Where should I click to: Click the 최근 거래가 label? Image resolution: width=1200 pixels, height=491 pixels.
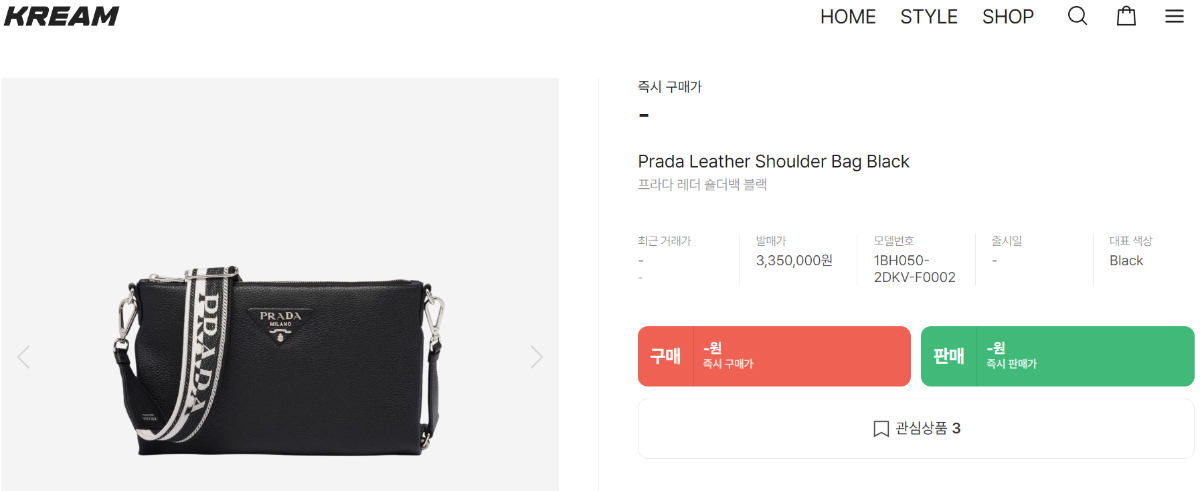click(664, 241)
